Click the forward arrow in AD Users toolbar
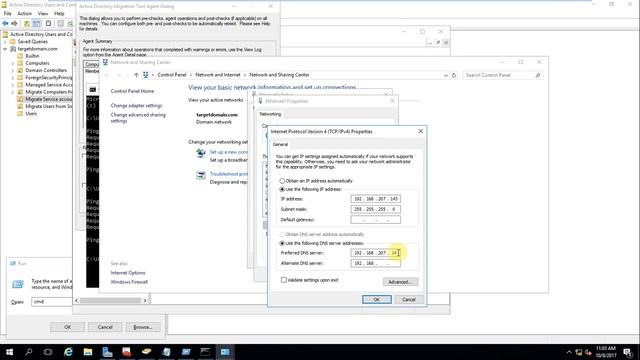The width and height of the screenshot is (640, 360). coord(15,24)
